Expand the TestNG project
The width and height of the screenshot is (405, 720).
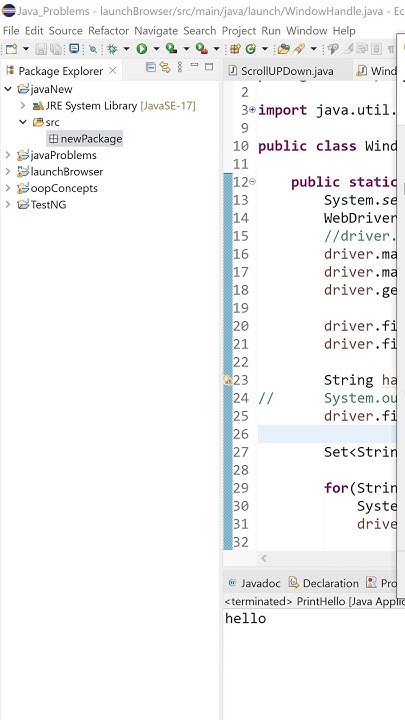pos(8,205)
